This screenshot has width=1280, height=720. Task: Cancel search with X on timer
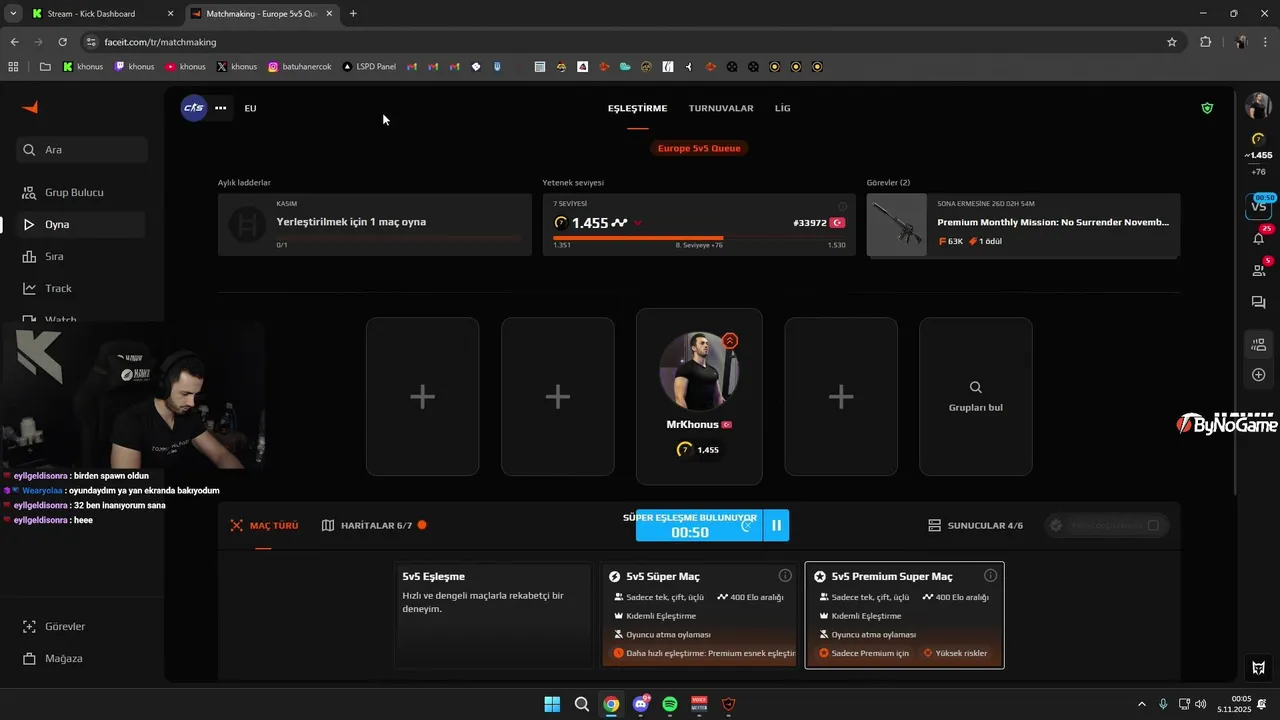tap(746, 526)
